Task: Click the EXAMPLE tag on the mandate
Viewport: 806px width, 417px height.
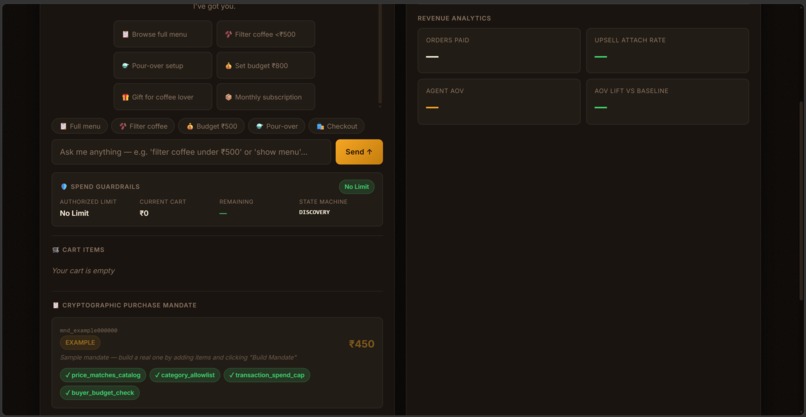Action: (x=80, y=343)
